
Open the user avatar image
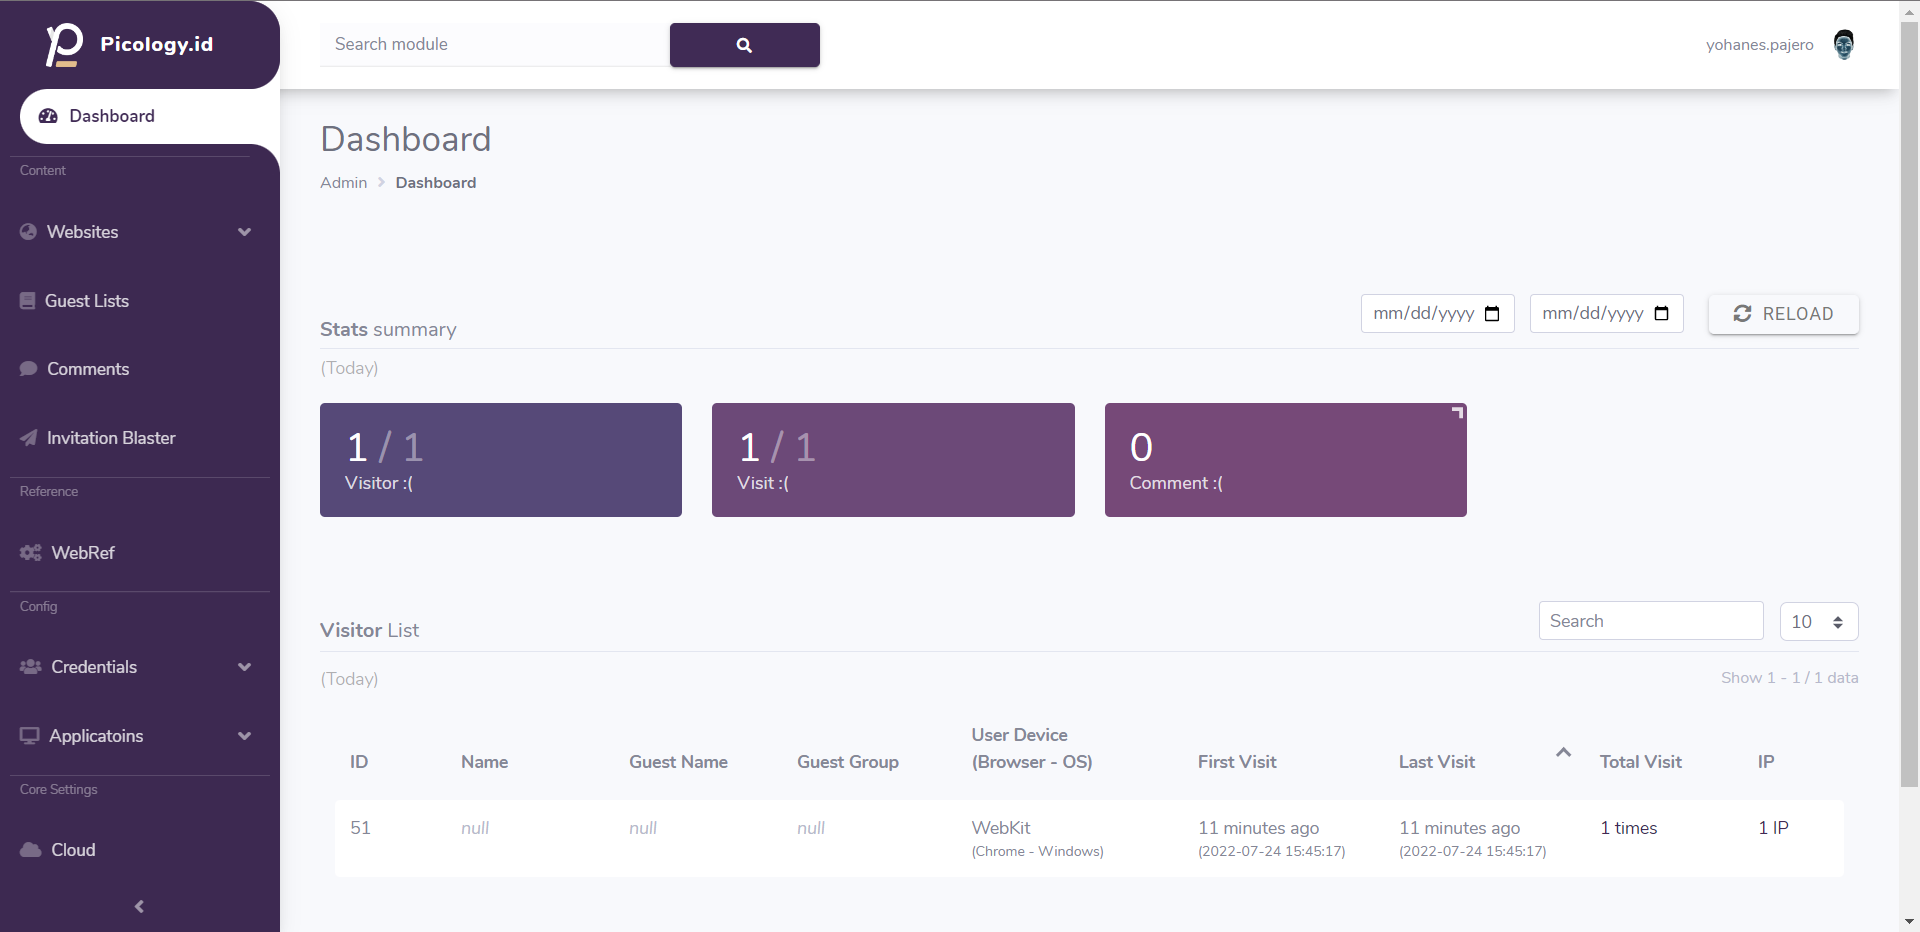click(1844, 44)
